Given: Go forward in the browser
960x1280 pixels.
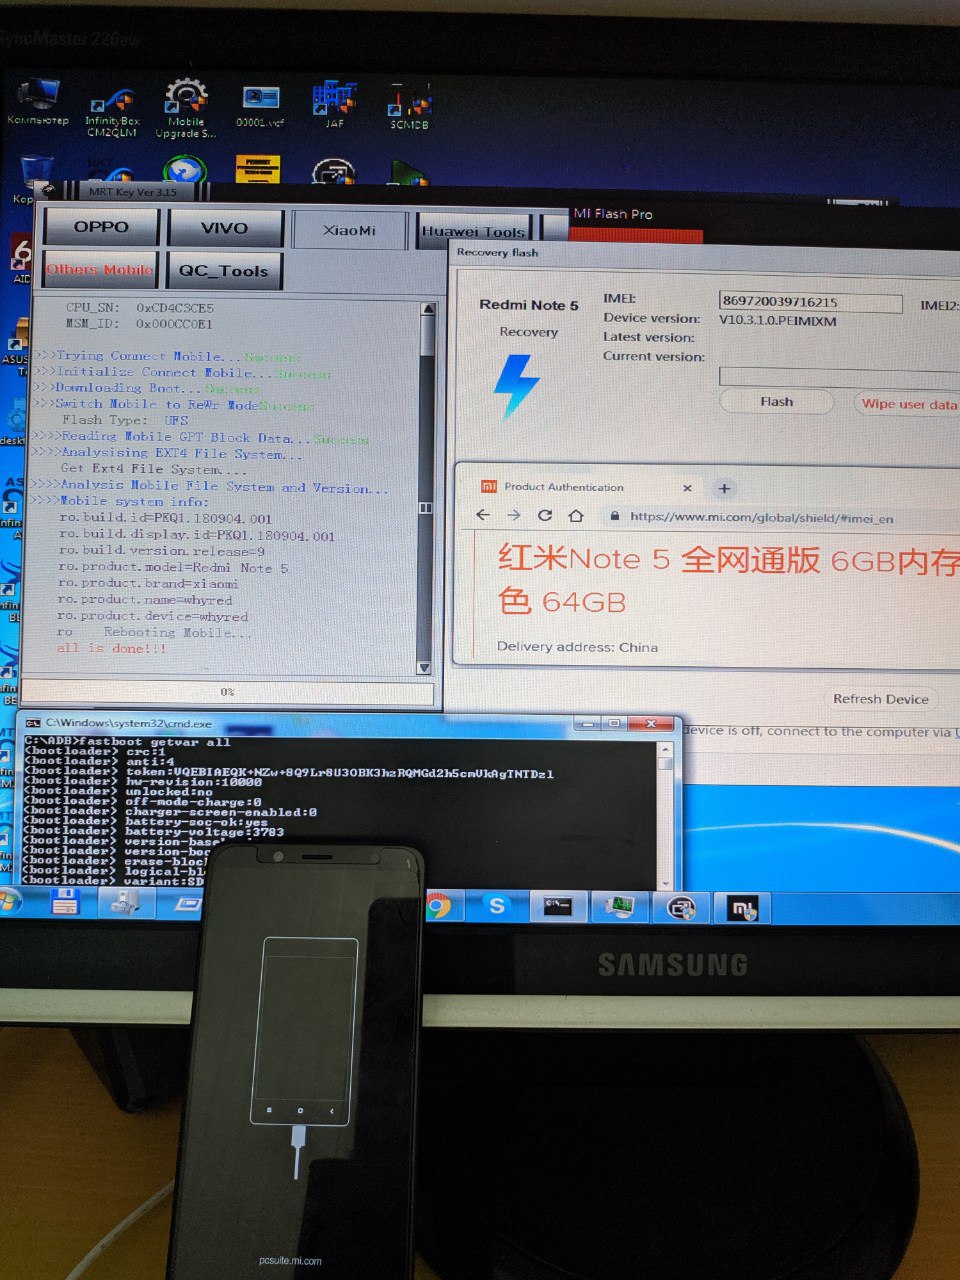Looking at the screenshot, I should [x=514, y=515].
